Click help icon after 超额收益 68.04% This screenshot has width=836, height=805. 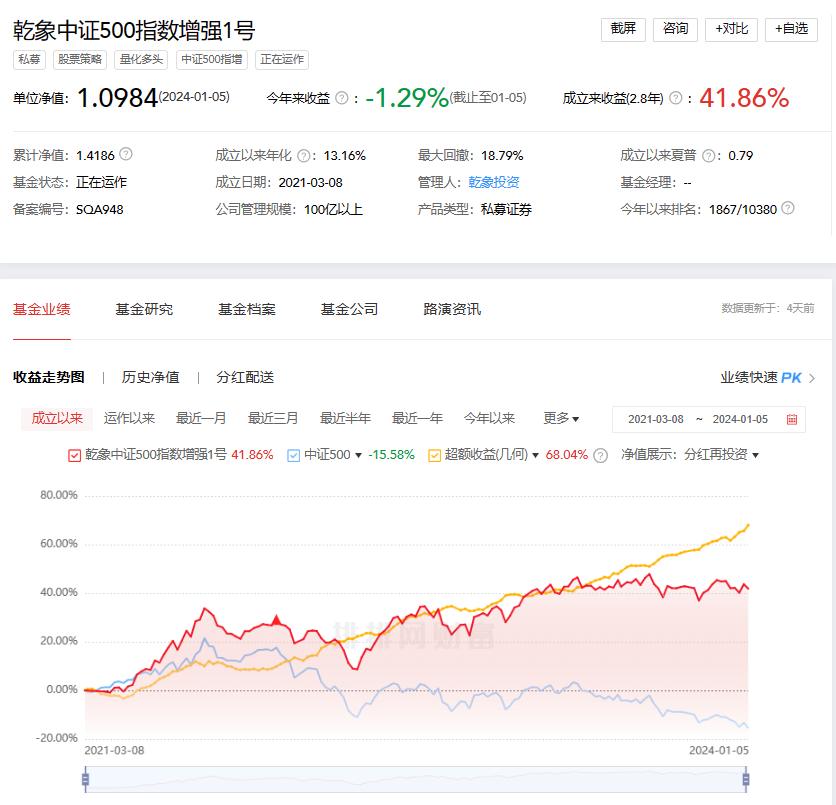(600, 455)
